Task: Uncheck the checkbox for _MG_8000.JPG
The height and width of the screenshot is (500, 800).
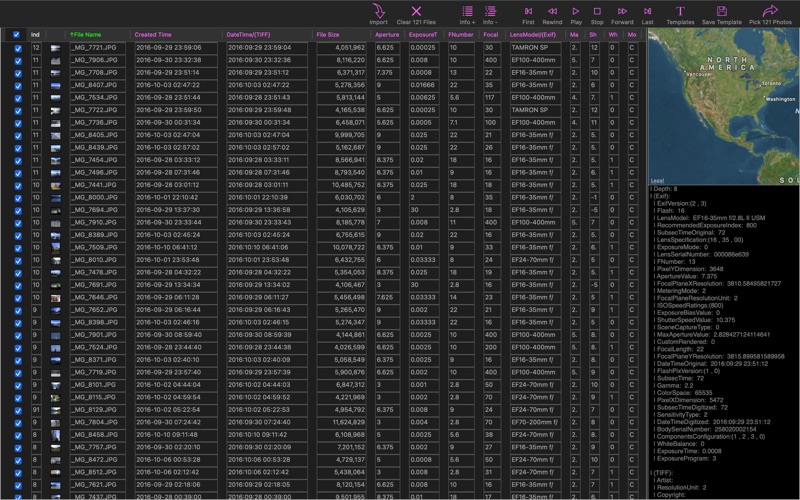Action: 18,198
